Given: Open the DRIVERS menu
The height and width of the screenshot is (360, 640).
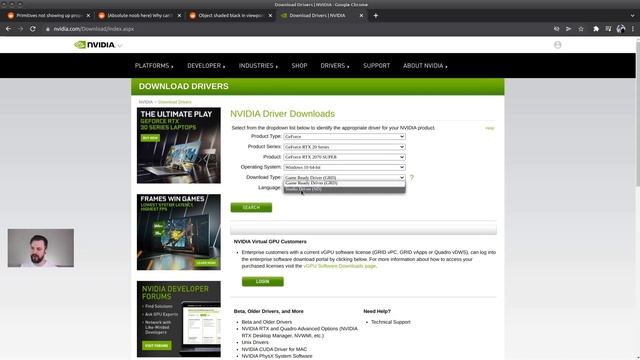Looking at the screenshot, I should click(x=335, y=66).
